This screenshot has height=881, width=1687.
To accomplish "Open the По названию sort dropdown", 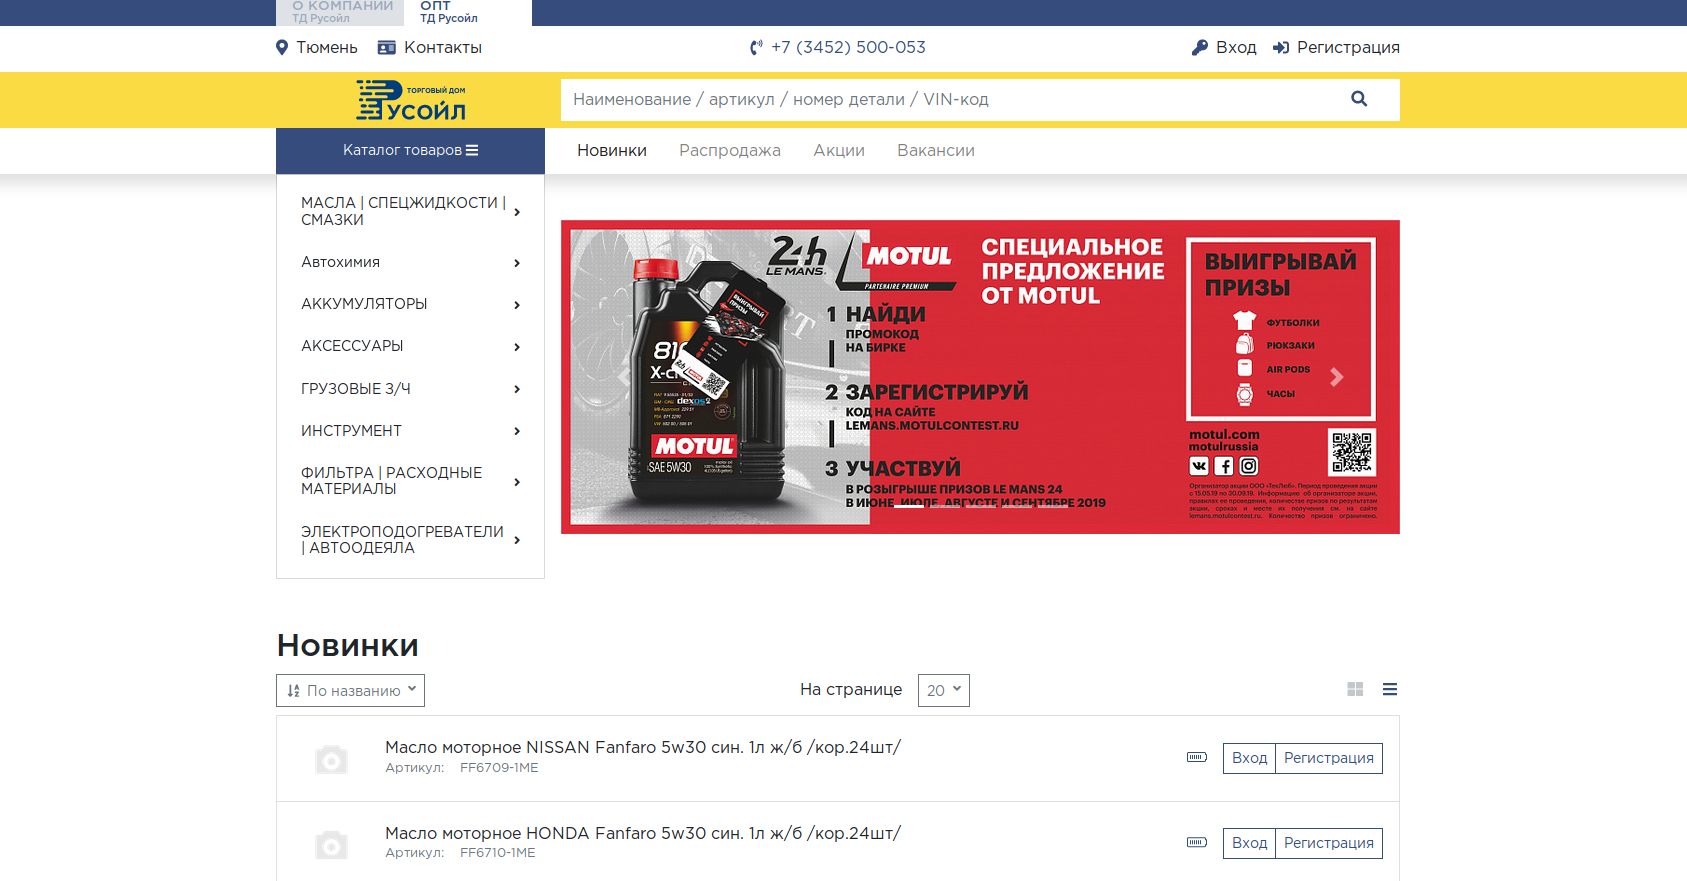I will pos(350,690).
